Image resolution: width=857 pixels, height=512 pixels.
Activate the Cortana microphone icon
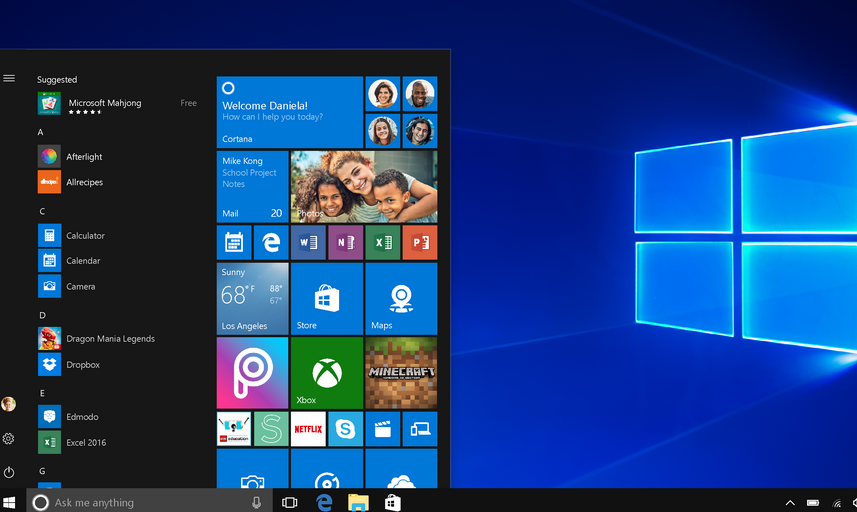click(x=256, y=502)
